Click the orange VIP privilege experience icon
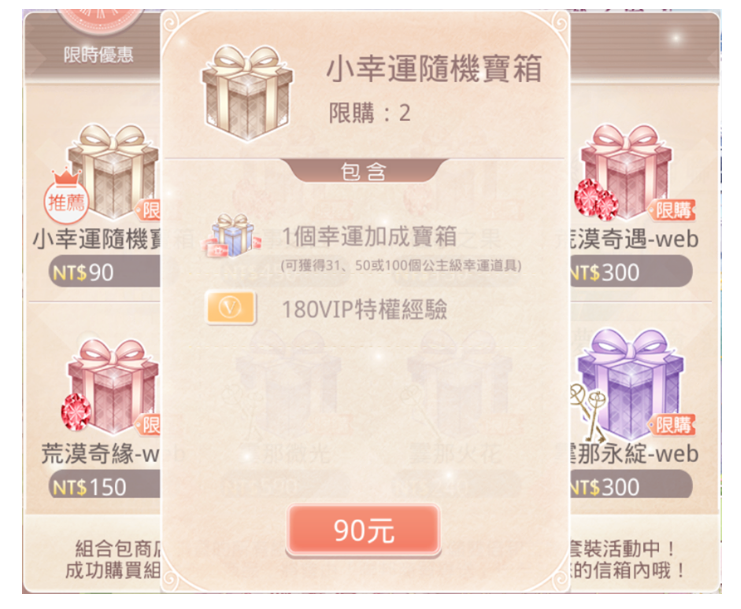The height and width of the screenshot is (609, 741). [231, 308]
